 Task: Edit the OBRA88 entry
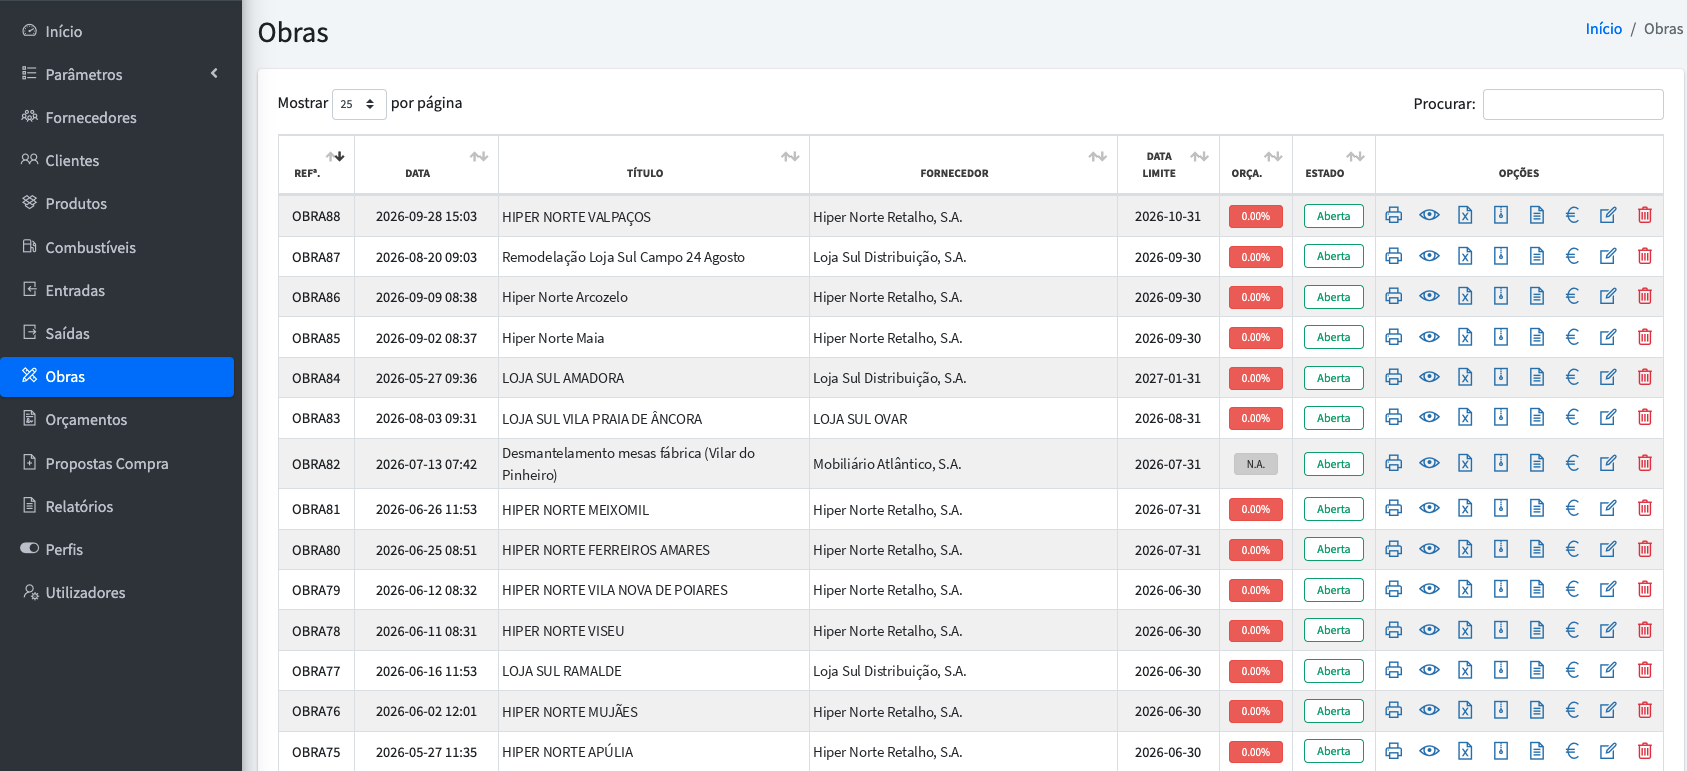[x=1608, y=215]
